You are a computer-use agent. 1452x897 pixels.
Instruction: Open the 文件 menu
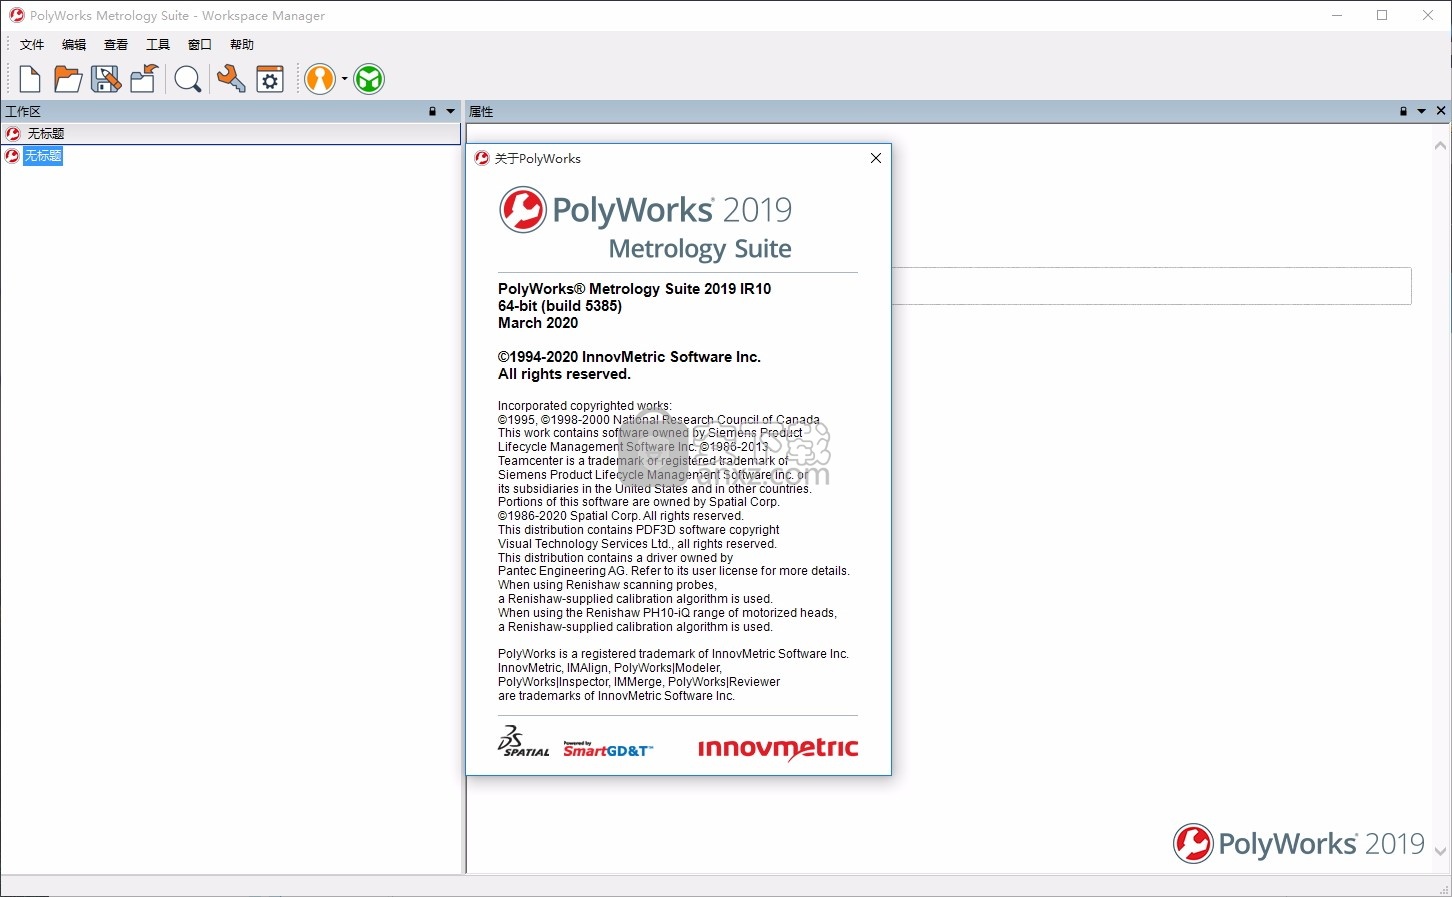(x=32, y=45)
